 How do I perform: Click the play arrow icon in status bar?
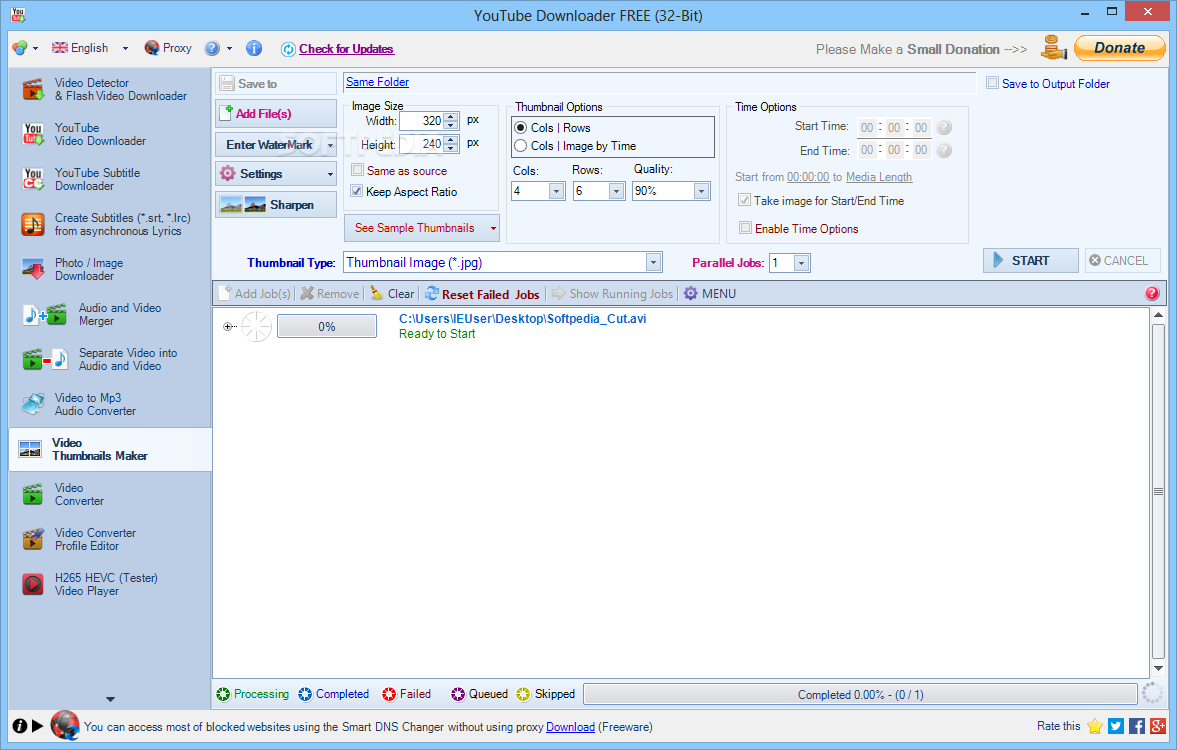(x=38, y=726)
